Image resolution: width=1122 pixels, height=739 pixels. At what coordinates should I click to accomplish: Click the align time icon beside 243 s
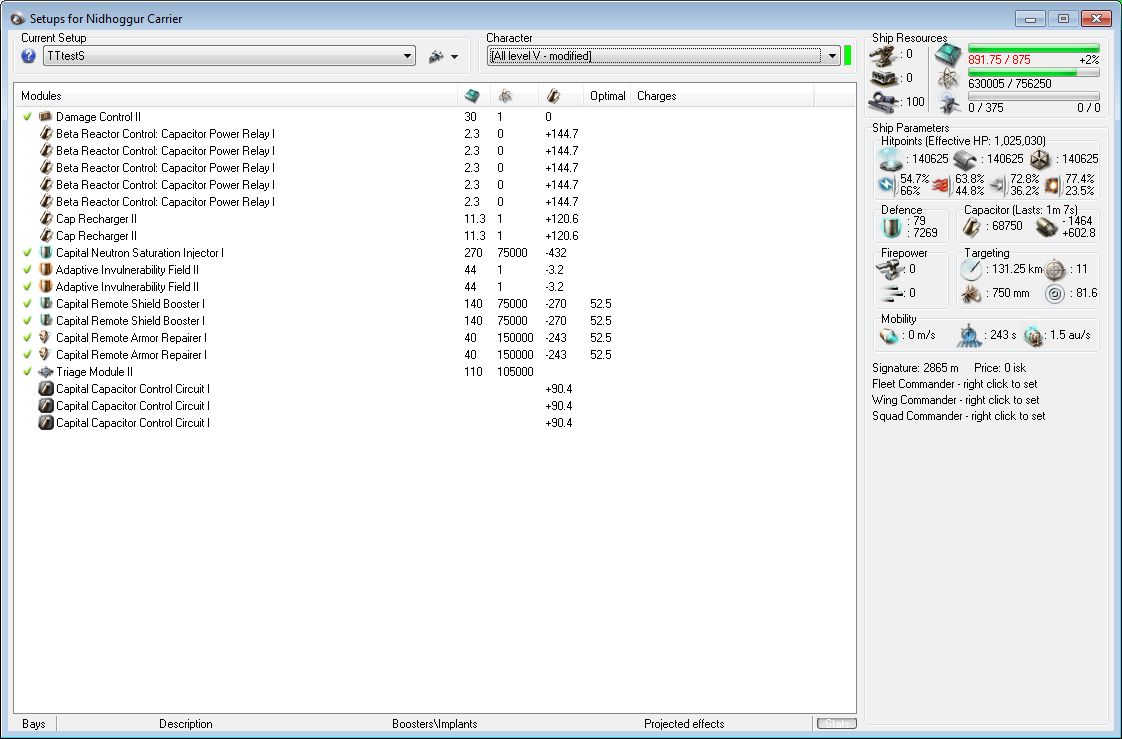pyautogui.click(x=969, y=335)
